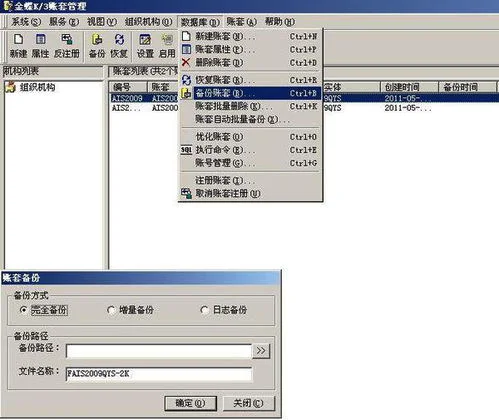This screenshot has width=499, height=420.
Task: Open the 视图 menu
Action: pyautogui.click(x=102, y=22)
